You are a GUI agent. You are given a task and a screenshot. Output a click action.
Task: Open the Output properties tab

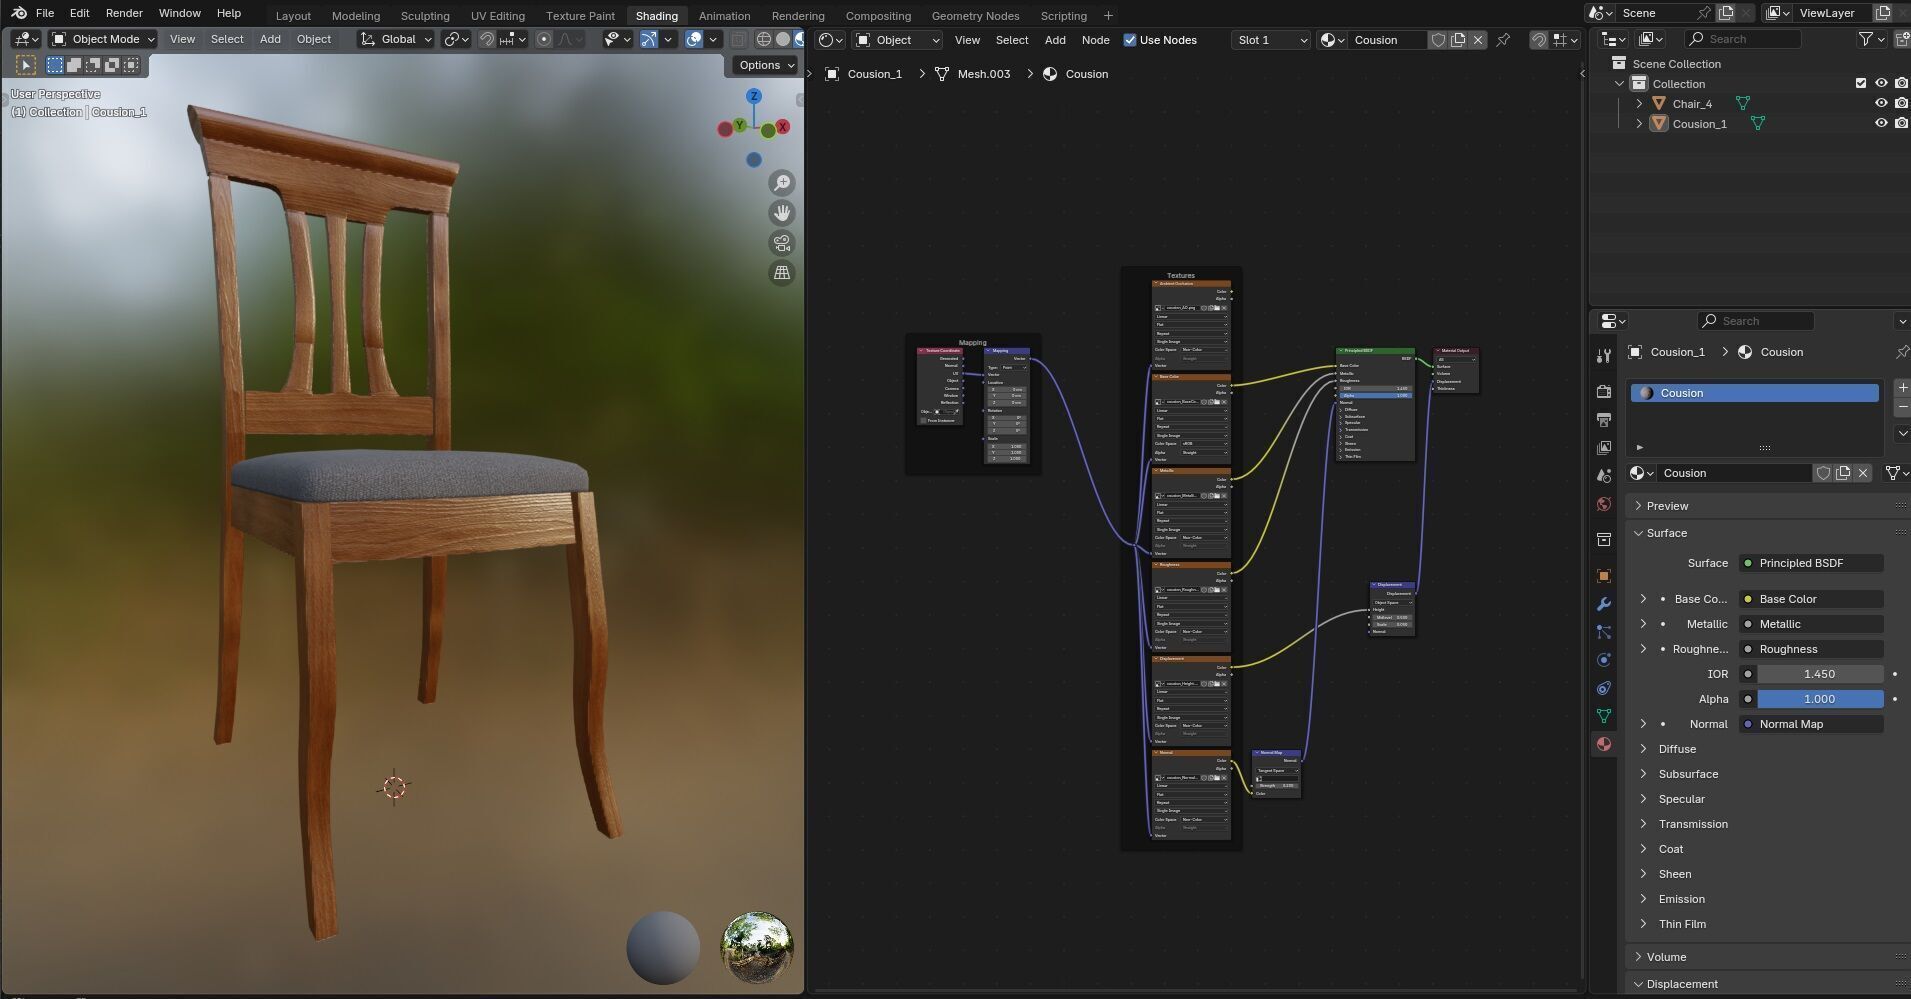1604,420
